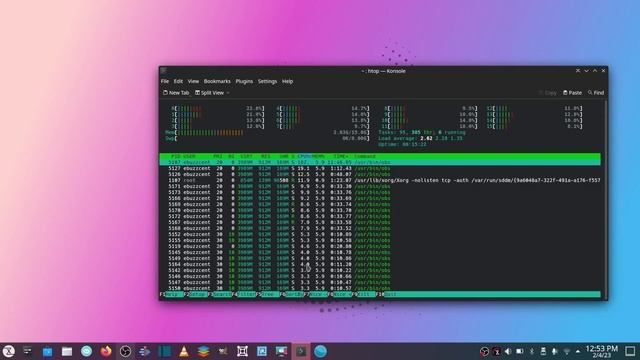Select the root Xorg process row 1107

380,180
